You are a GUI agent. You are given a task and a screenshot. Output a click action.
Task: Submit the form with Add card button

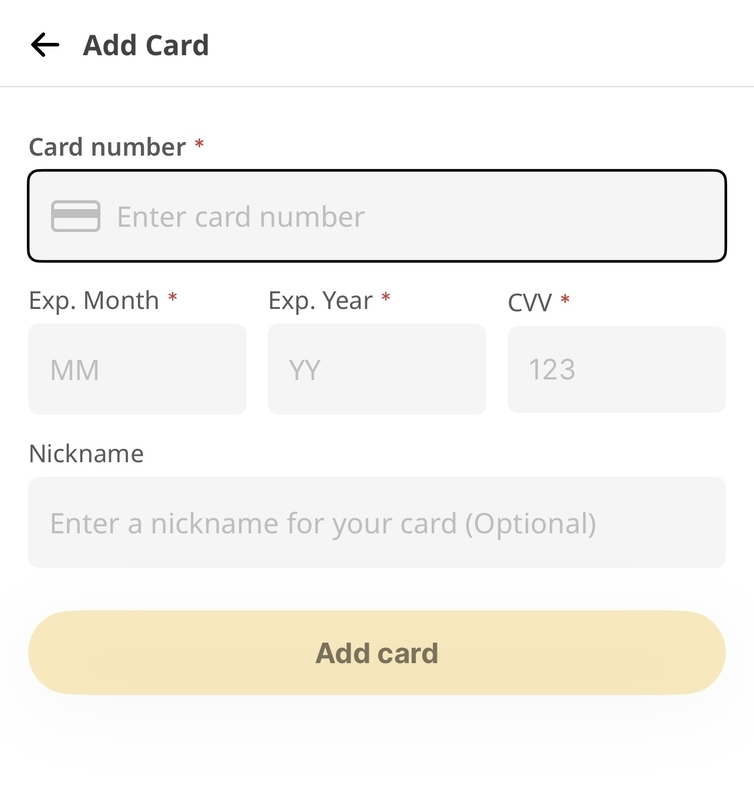coord(377,653)
